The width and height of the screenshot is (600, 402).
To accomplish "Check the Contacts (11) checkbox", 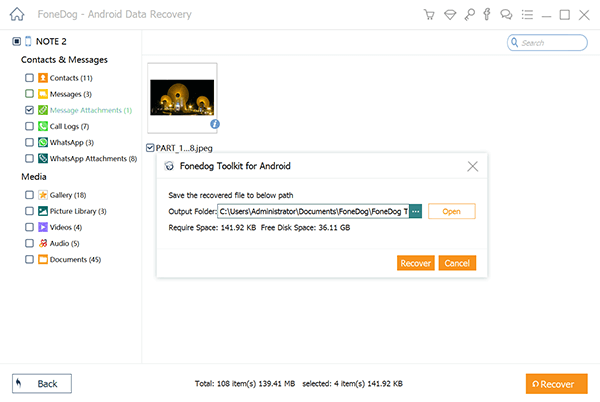I will 29,78.
